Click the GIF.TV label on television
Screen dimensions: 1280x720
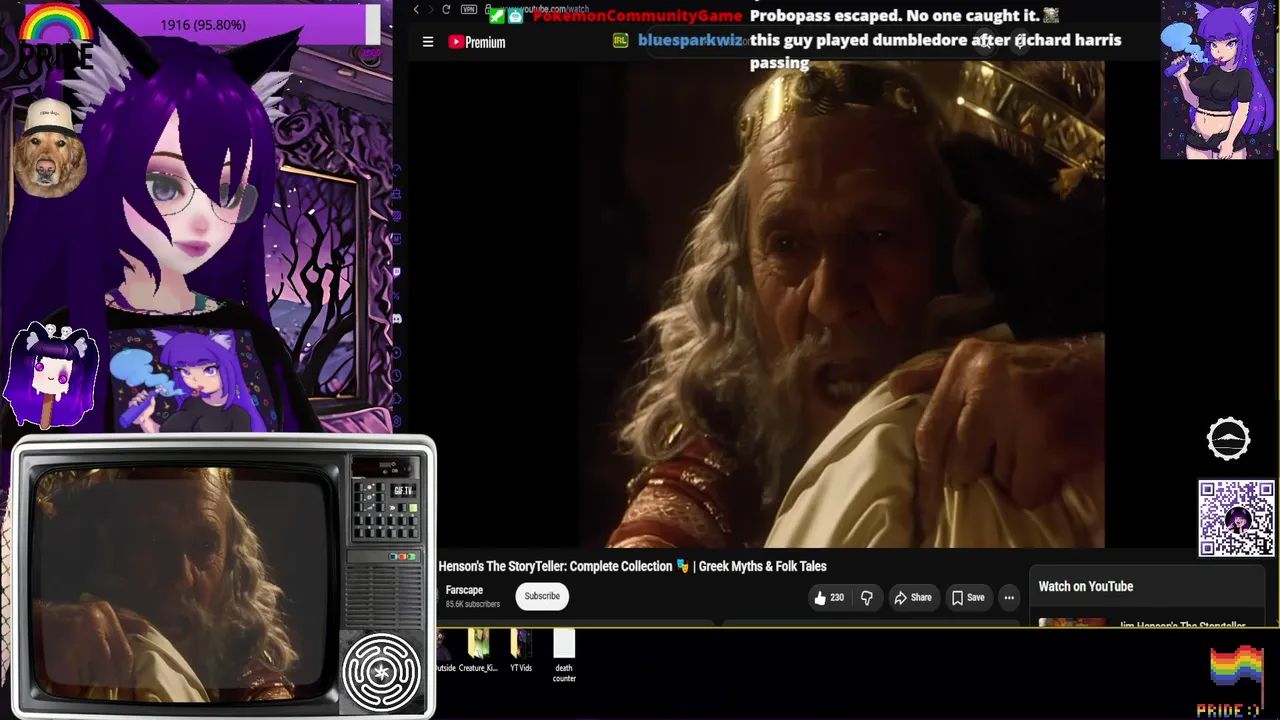click(403, 491)
